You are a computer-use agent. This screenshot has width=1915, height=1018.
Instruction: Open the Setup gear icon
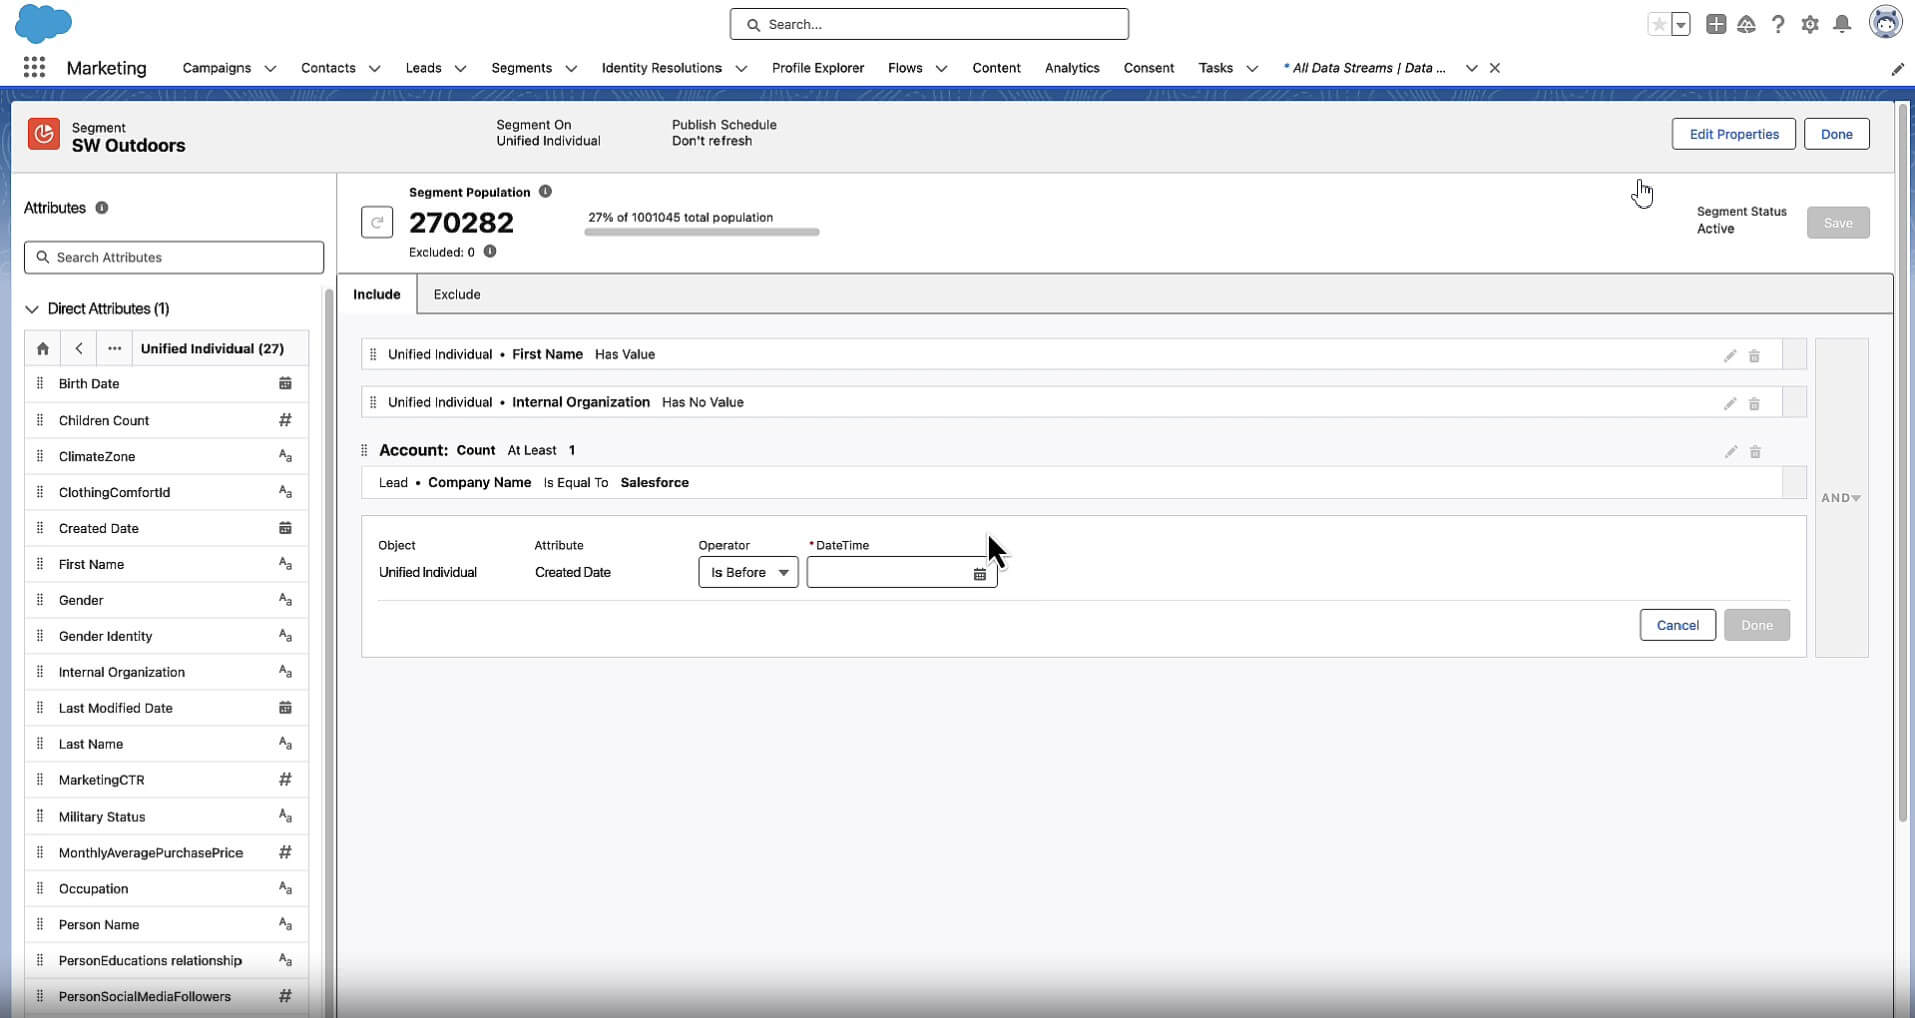point(1810,25)
